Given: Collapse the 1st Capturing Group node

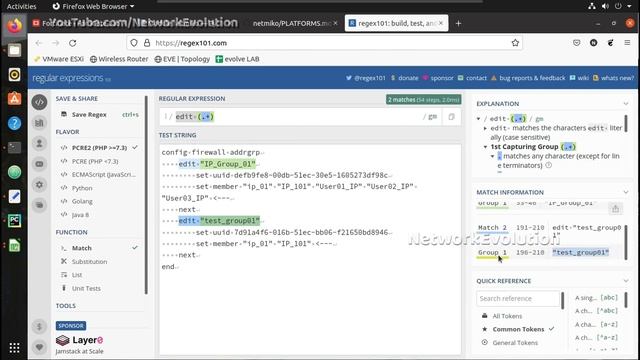Looking at the screenshot, I should [x=485, y=147].
